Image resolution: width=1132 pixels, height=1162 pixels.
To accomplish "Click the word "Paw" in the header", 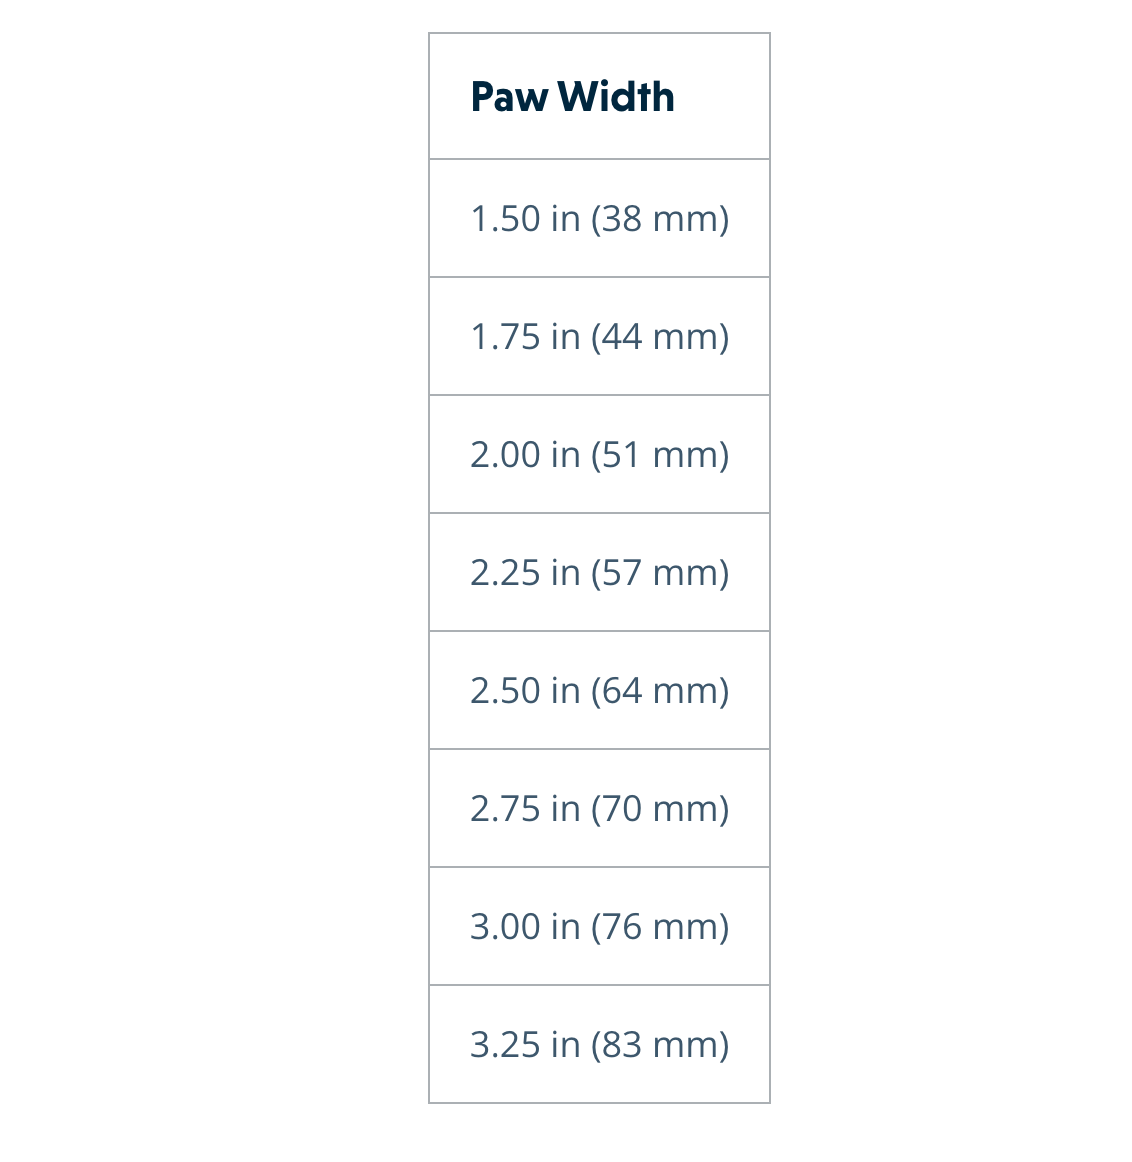I will click(x=509, y=97).
